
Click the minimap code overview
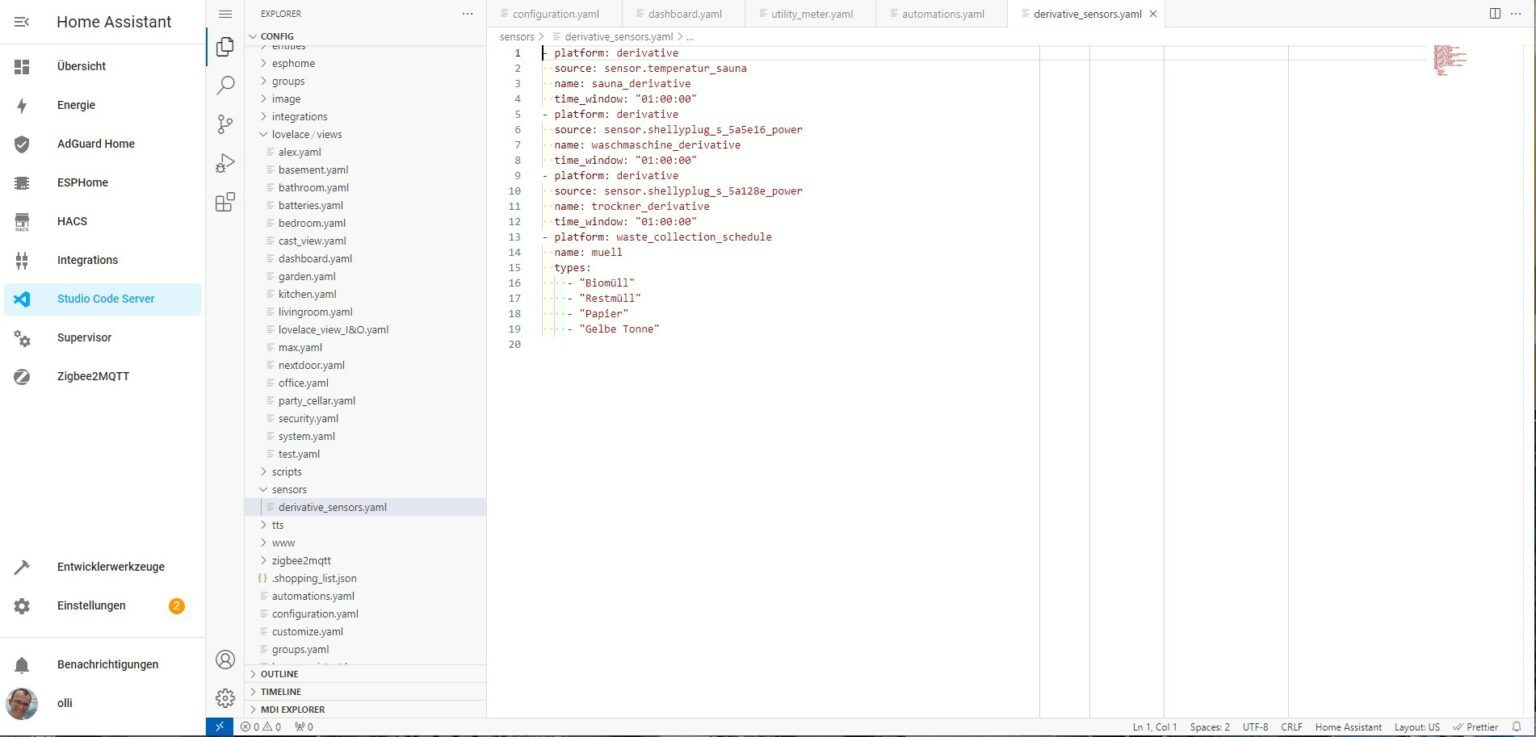(x=1448, y=60)
